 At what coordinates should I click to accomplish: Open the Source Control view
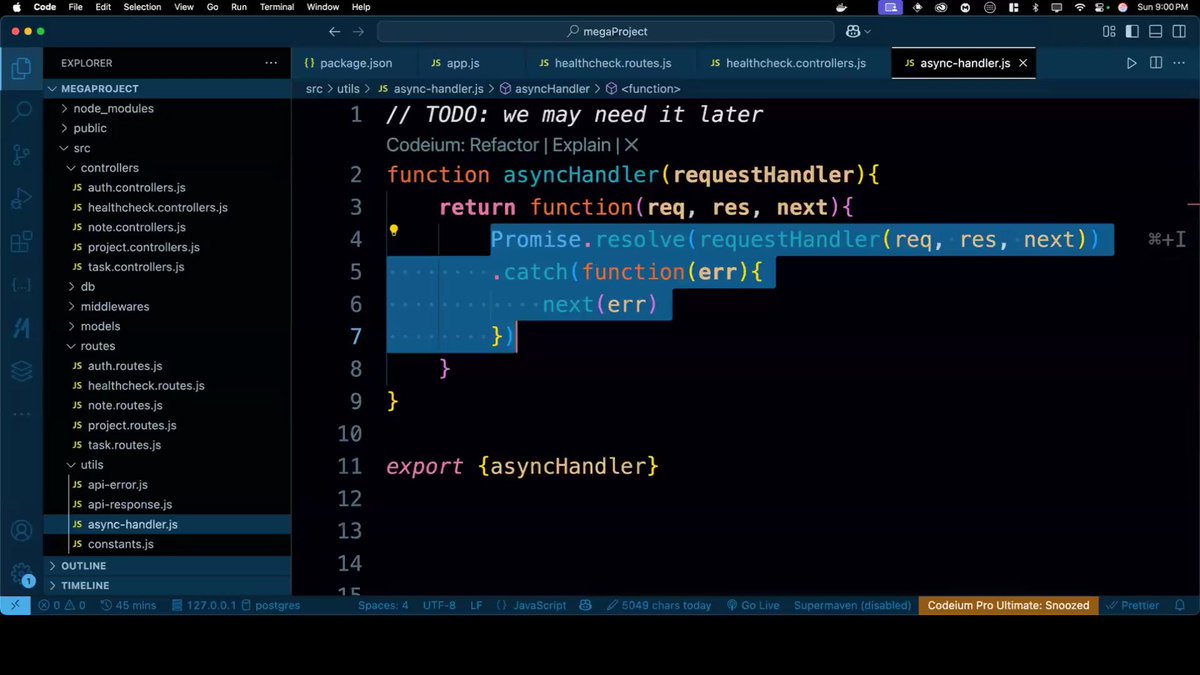point(22,154)
